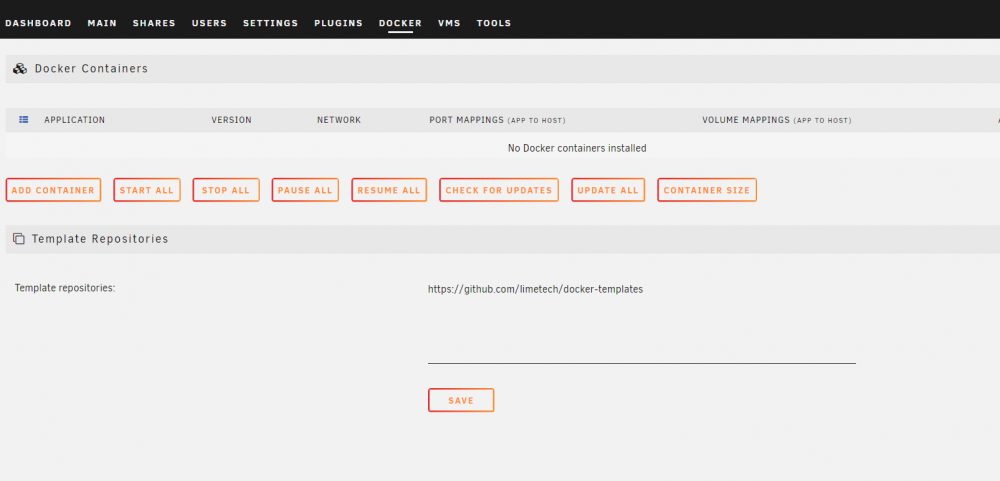Screen dimensions: 1000x481
Task: Click the list view icon beside Application
Action: 24,119
